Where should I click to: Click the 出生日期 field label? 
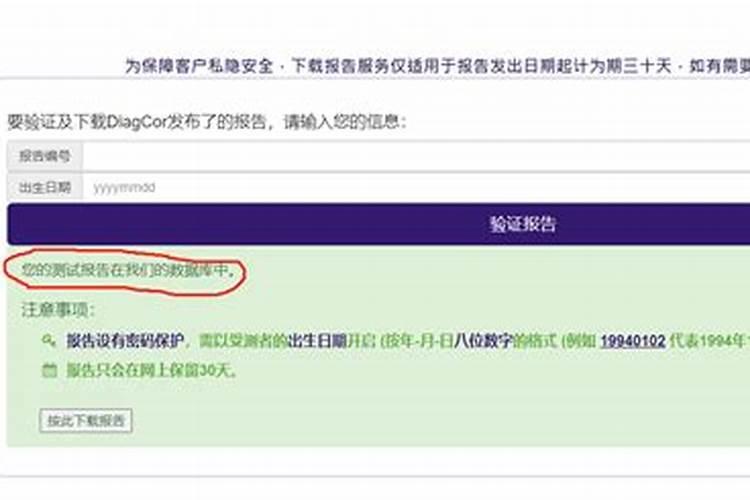45,187
